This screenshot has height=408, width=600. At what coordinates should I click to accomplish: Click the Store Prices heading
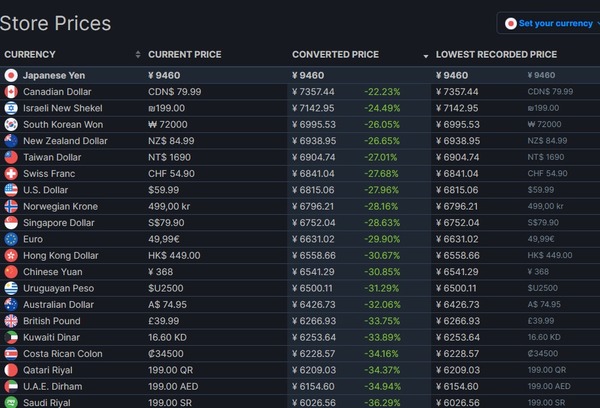pos(55,23)
